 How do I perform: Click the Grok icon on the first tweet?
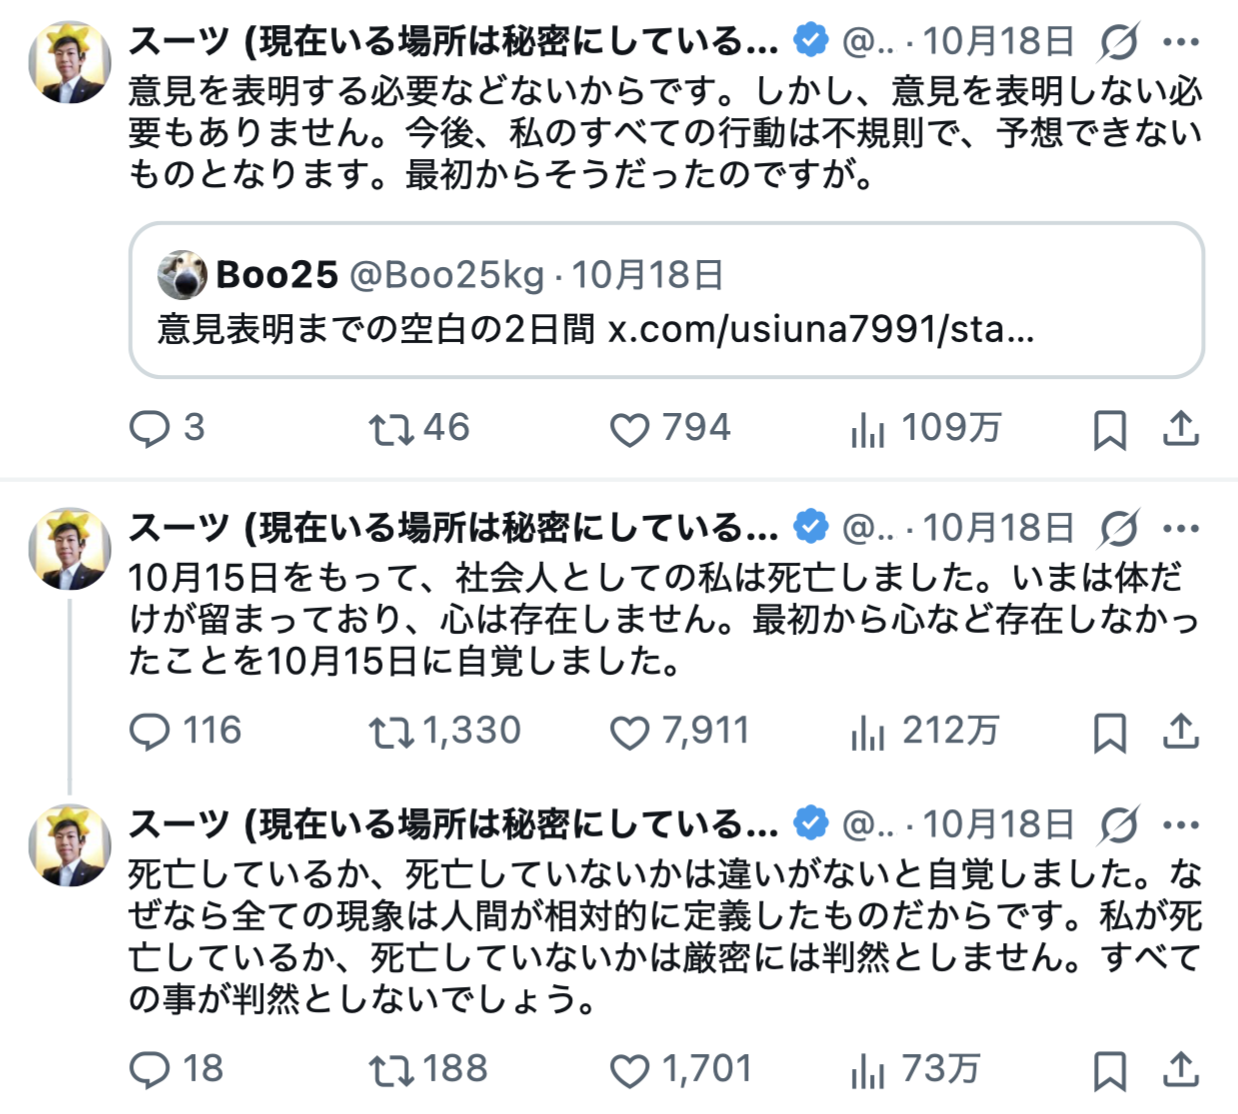pyautogui.click(x=1119, y=42)
